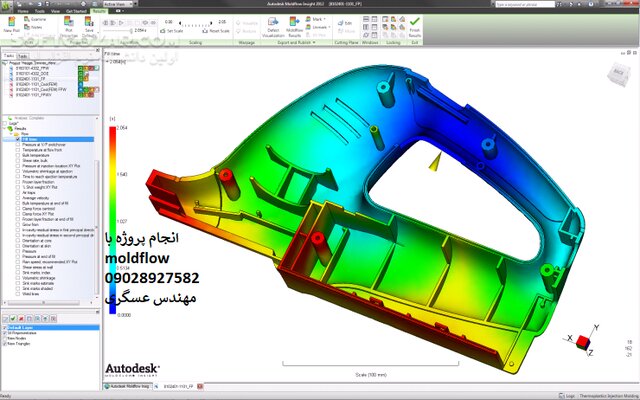Click the last layer toolbar icon
This screenshot has width=640, height=400.
tap(53, 318)
